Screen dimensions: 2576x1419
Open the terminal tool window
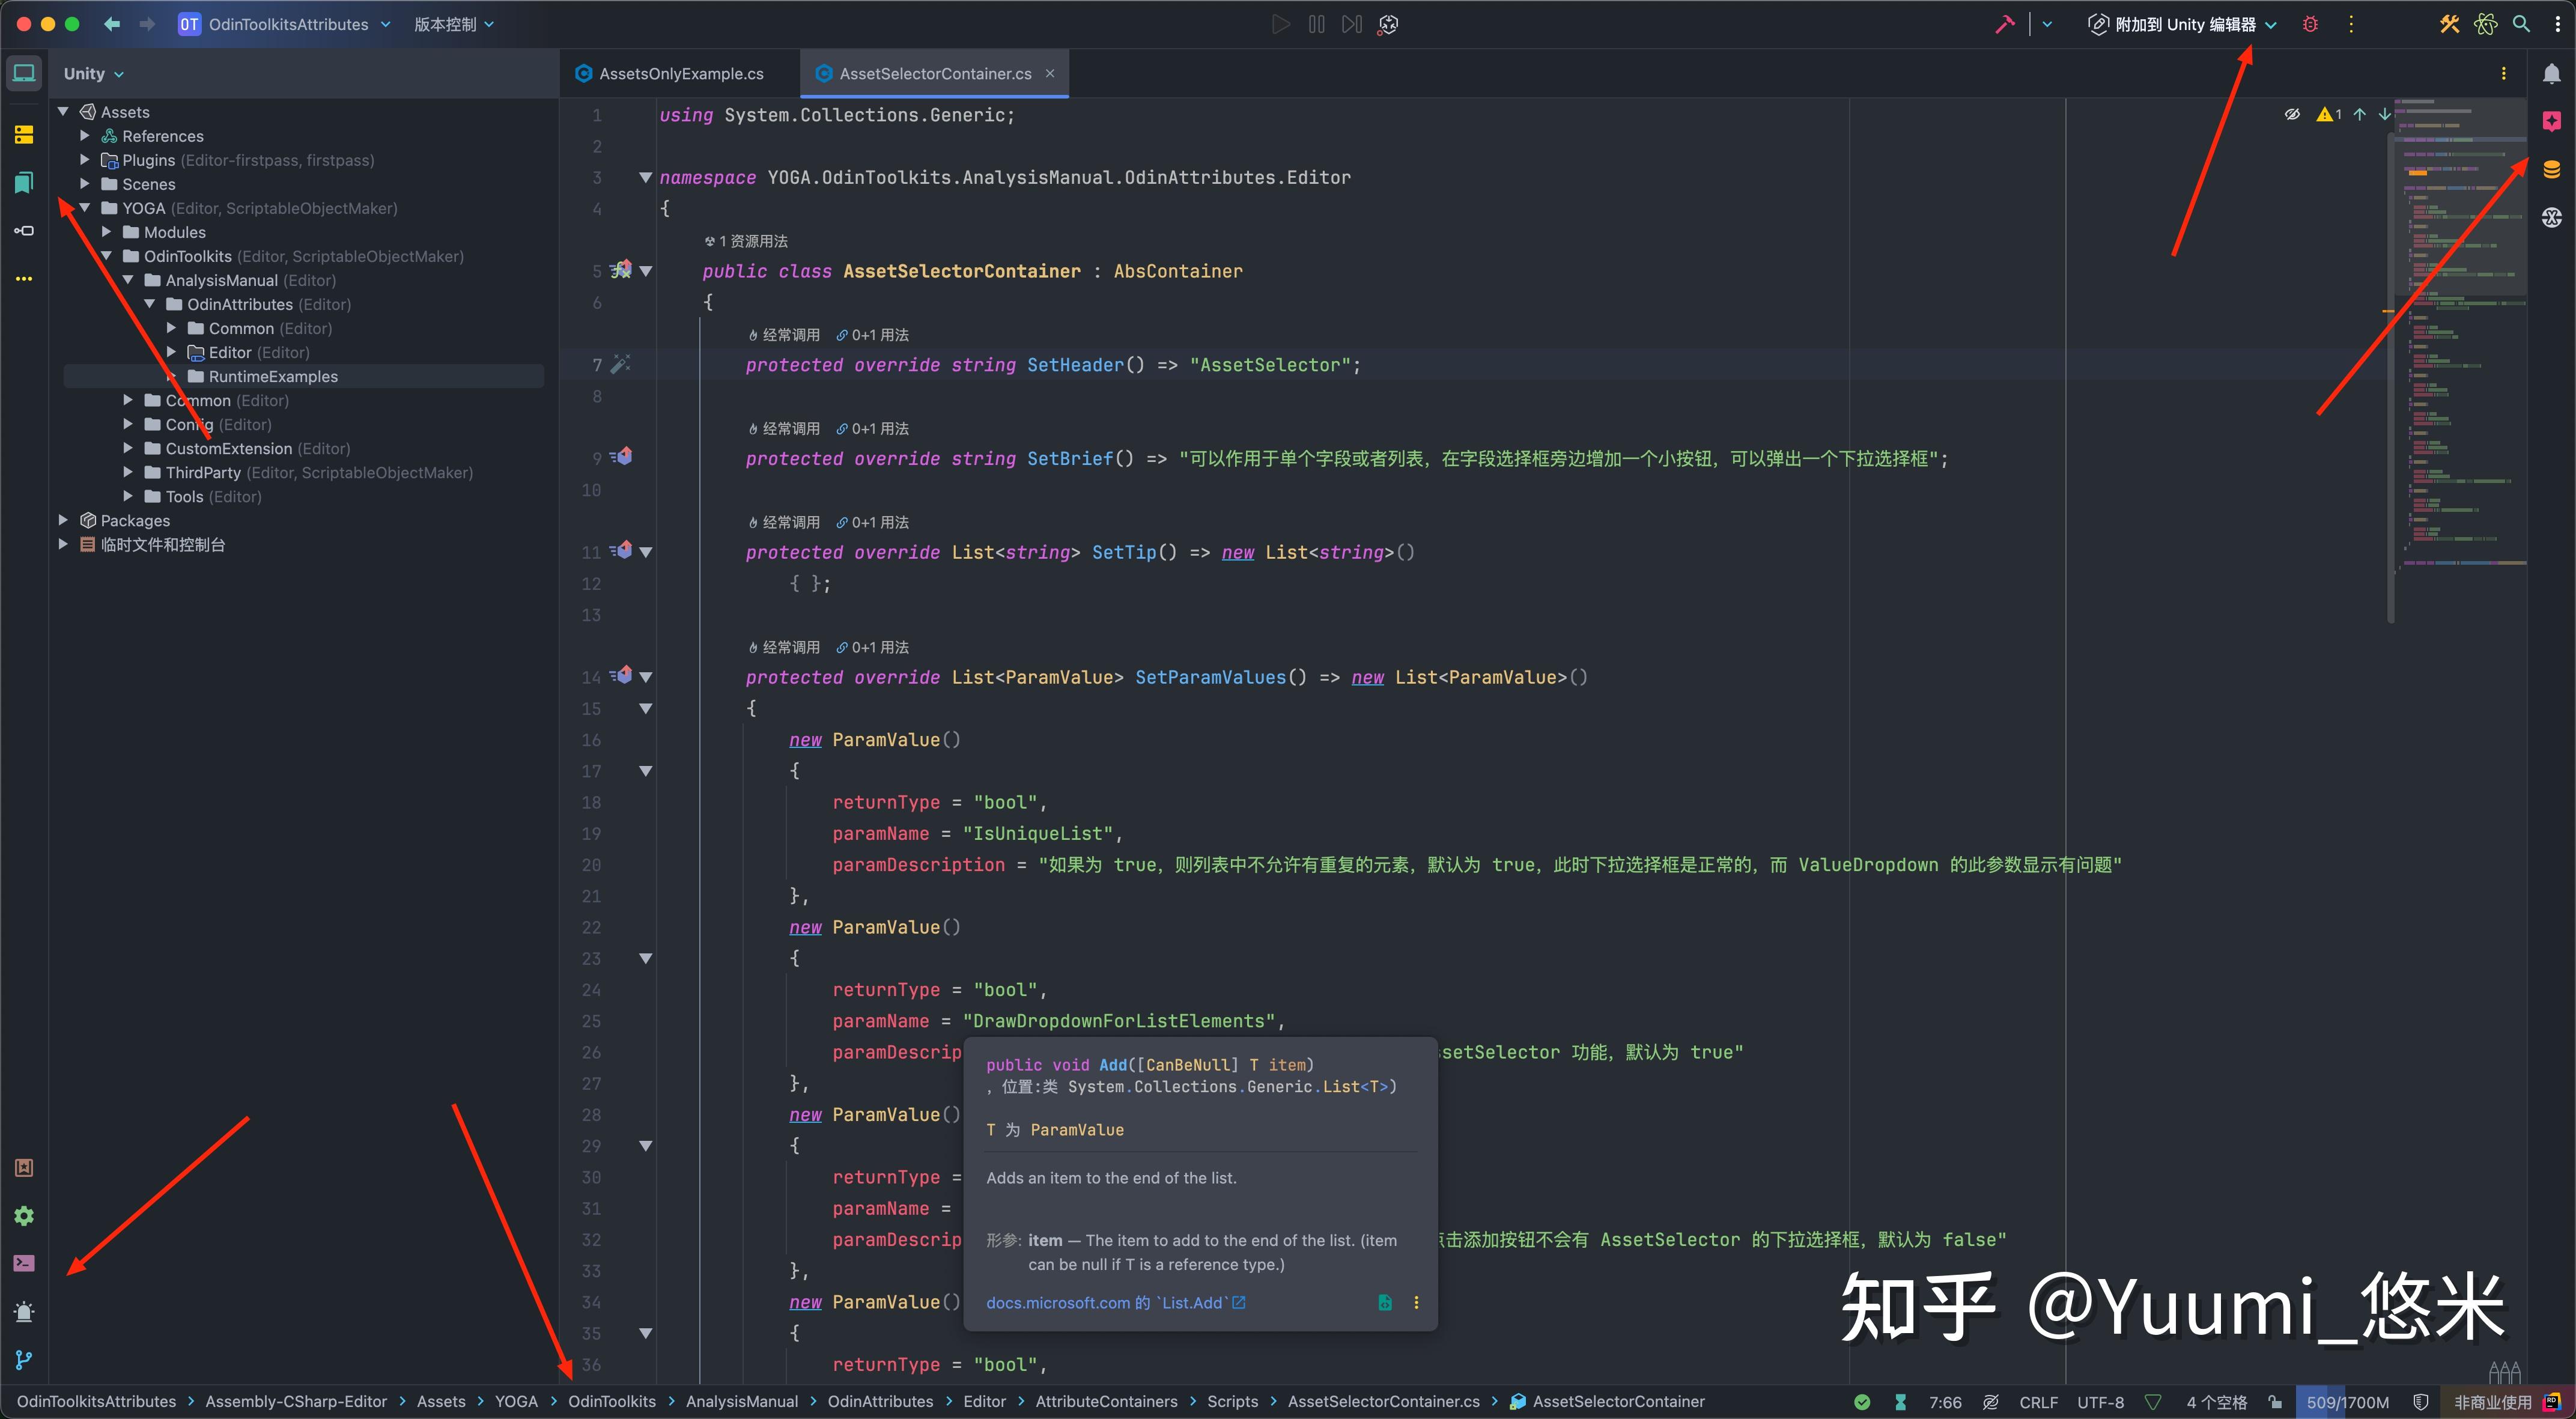(x=24, y=1263)
